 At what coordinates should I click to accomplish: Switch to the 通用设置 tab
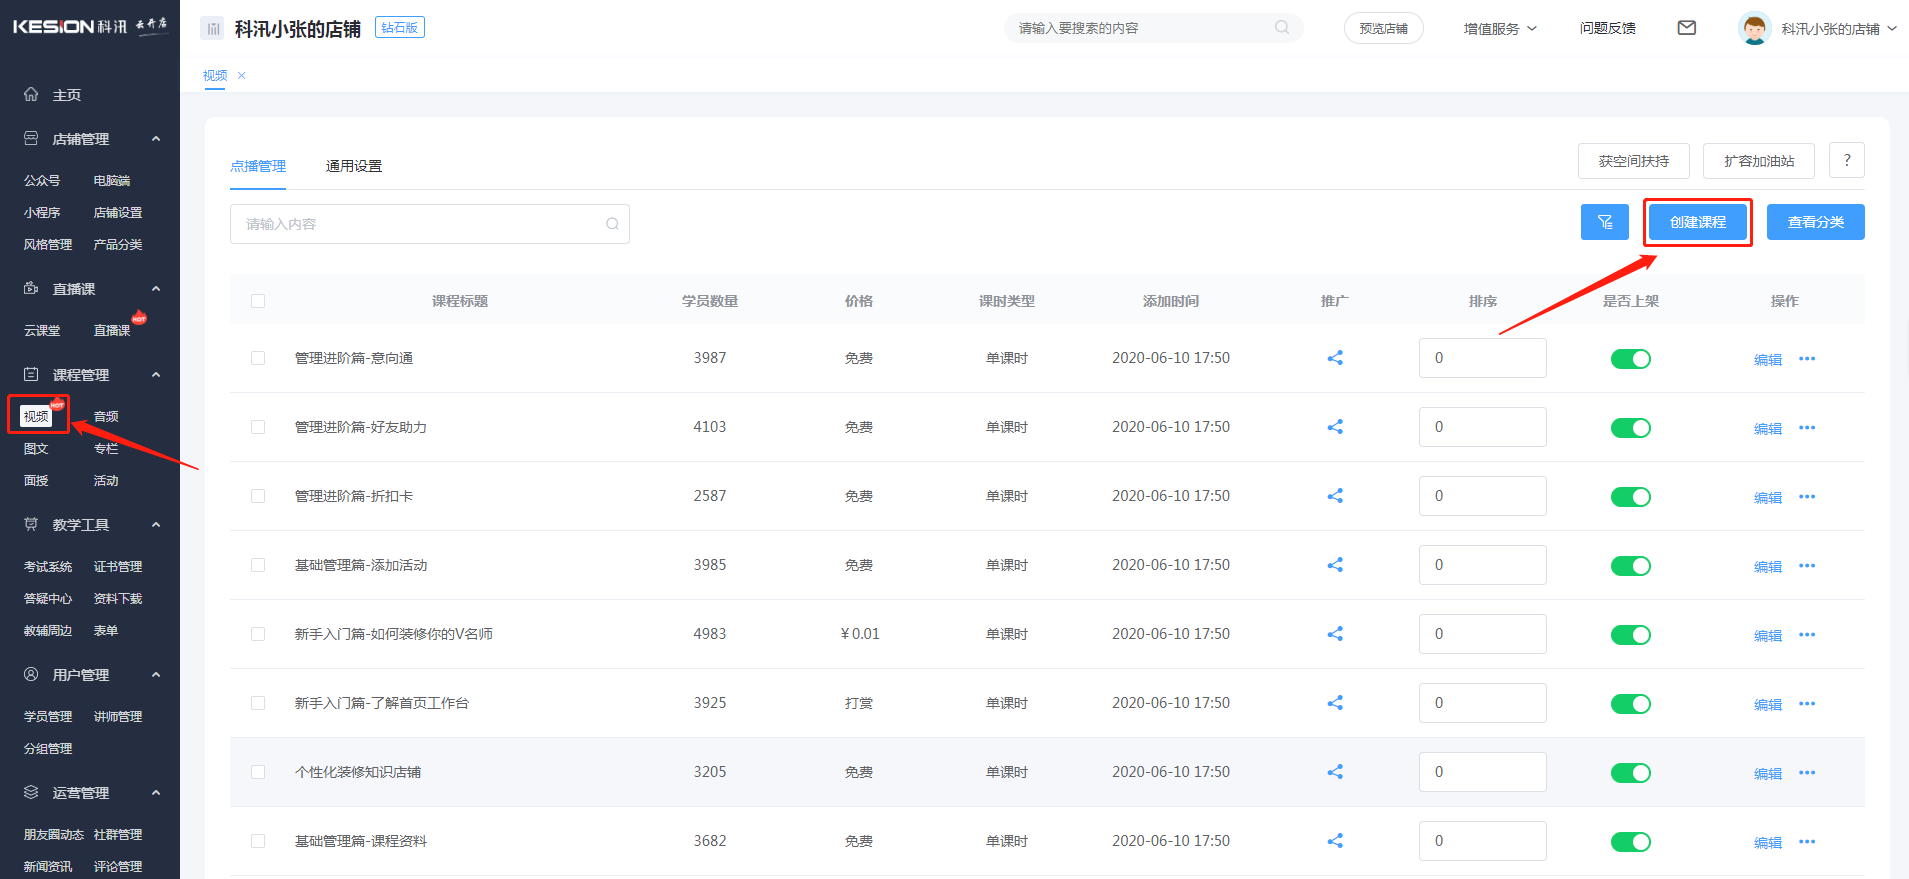point(353,166)
